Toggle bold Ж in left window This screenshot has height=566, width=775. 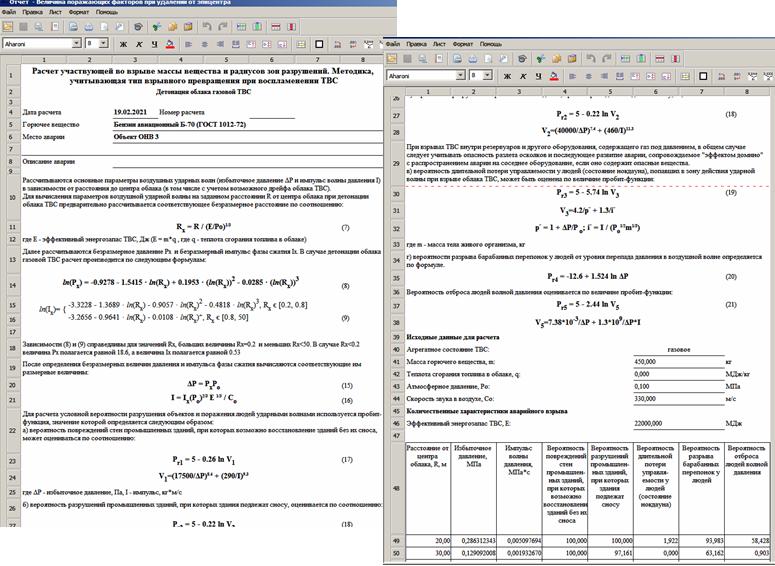click(x=121, y=44)
